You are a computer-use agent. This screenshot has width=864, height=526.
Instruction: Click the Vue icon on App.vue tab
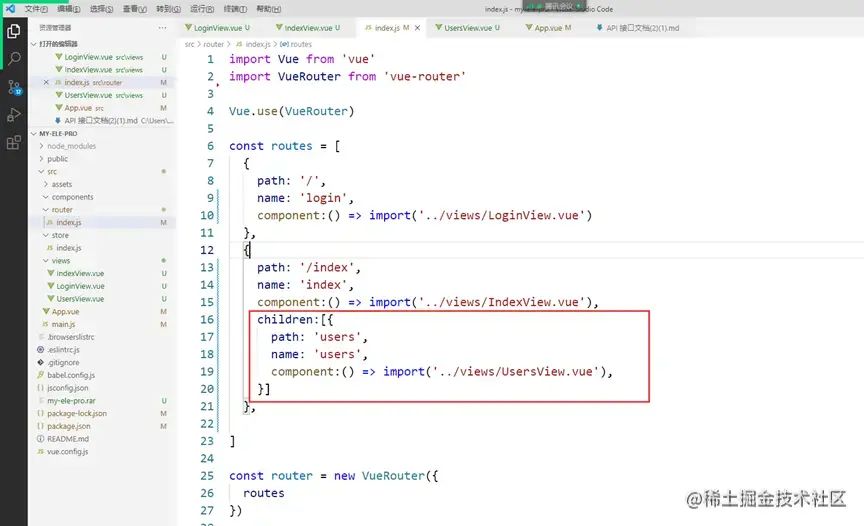coord(529,27)
